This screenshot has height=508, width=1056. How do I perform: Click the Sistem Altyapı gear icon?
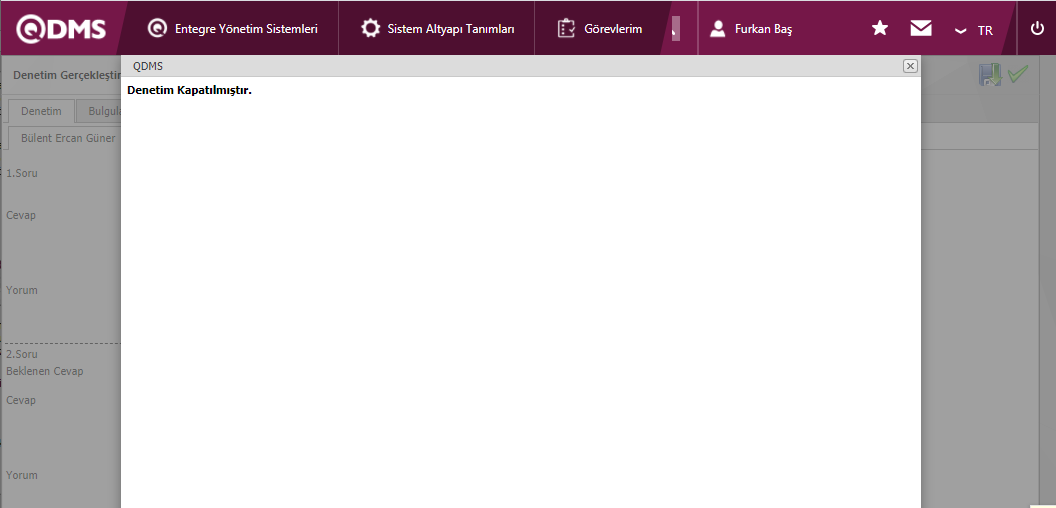pyautogui.click(x=370, y=29)
